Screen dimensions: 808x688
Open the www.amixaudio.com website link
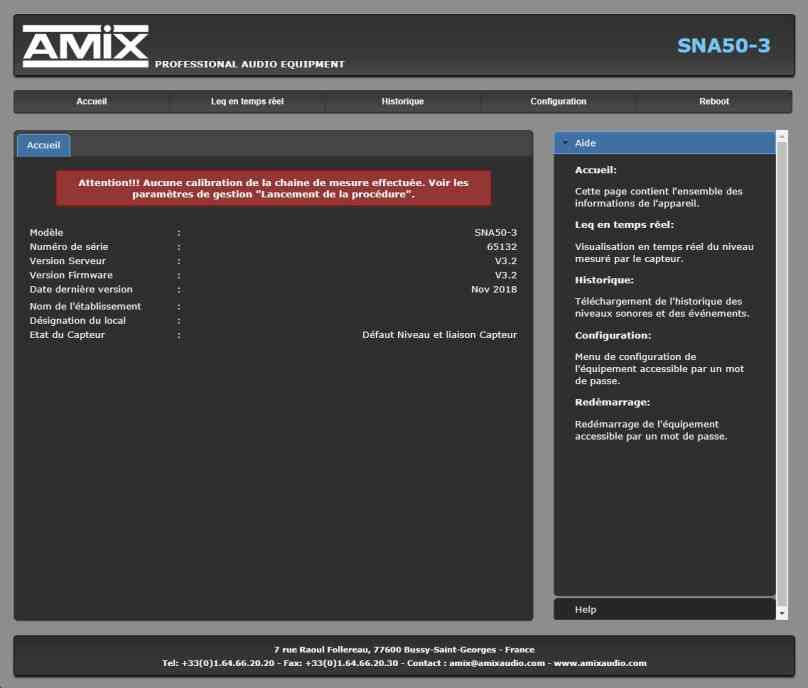click(x=600, y=663)
